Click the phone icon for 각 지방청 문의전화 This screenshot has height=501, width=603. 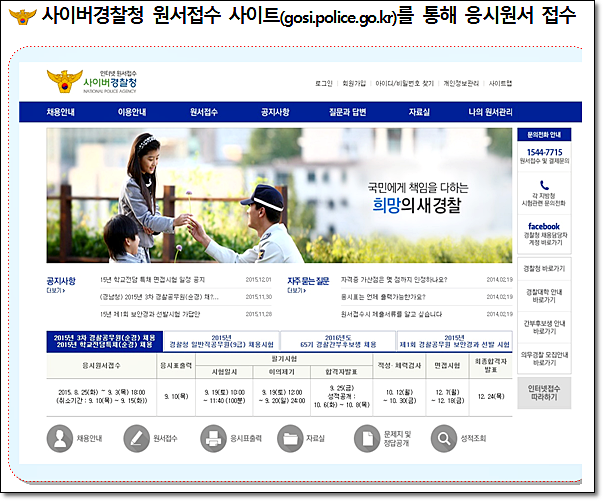point(544,185)
